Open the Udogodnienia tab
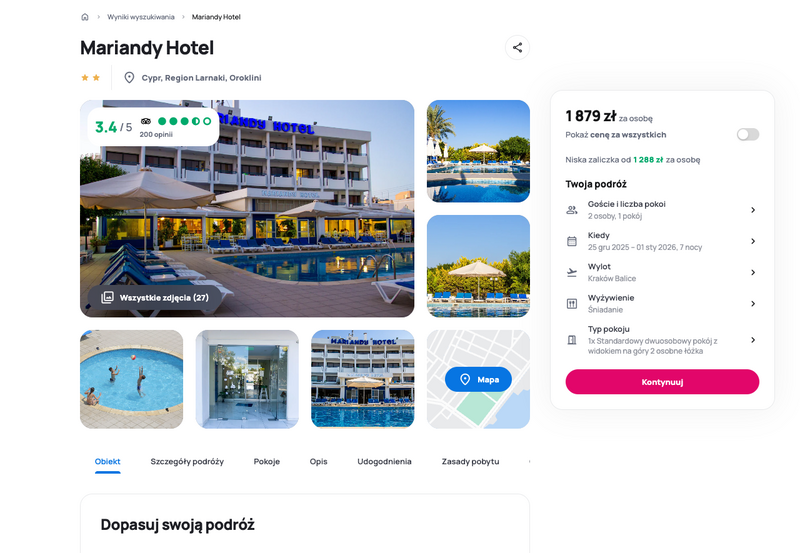Screen dimensions: 800x553 point(384,461)
